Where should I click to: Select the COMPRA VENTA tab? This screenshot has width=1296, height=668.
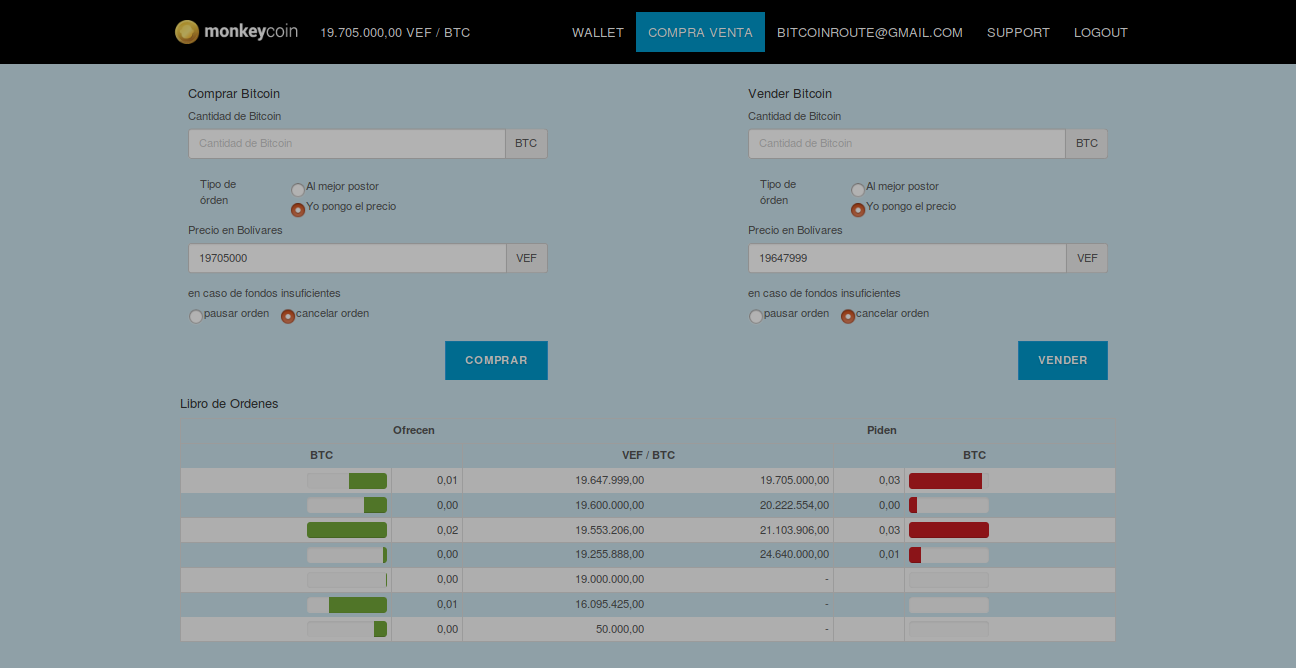[700, 32]
